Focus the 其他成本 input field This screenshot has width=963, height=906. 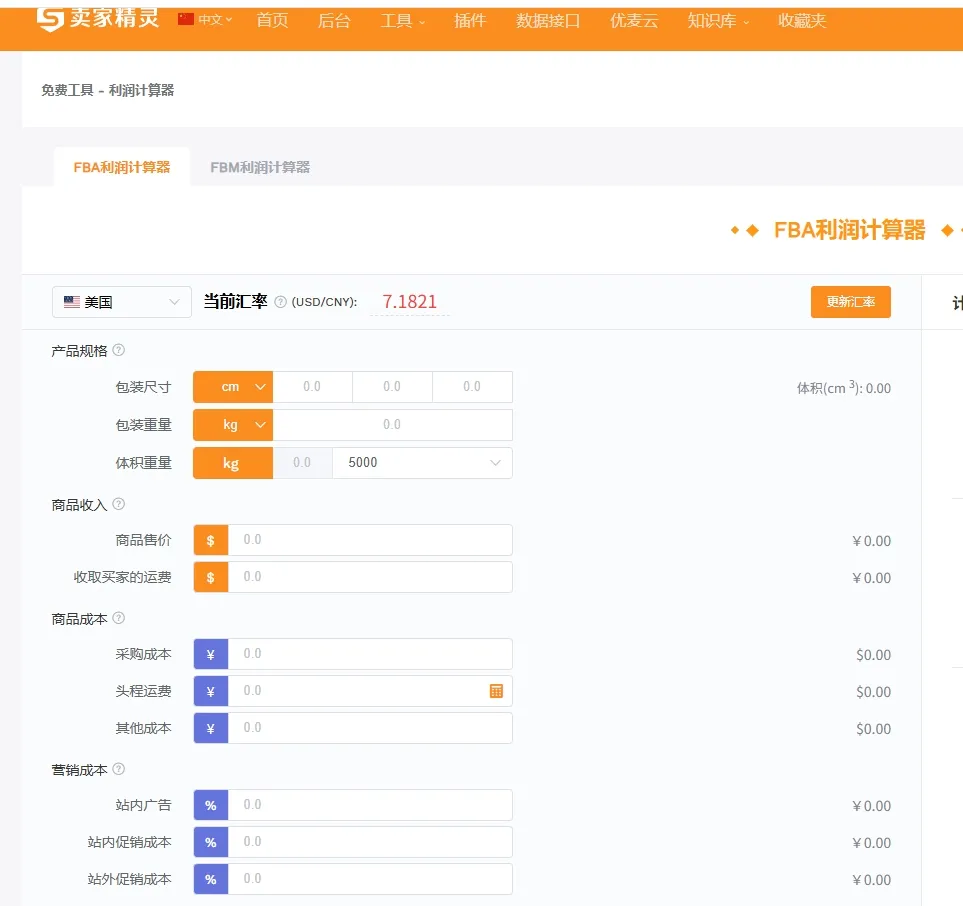point(370,728)
